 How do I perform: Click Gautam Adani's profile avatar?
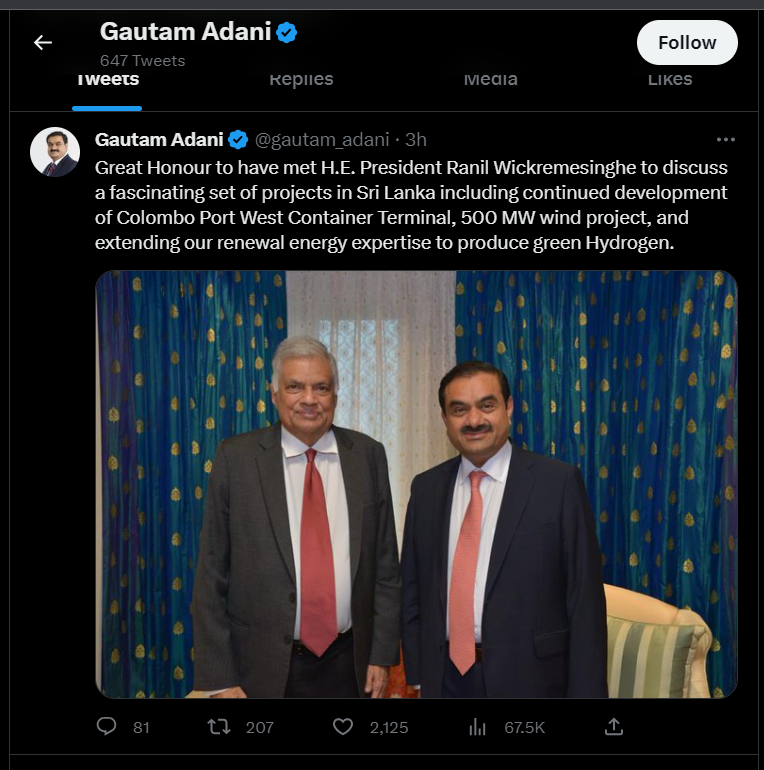click(x=55, y=152)
